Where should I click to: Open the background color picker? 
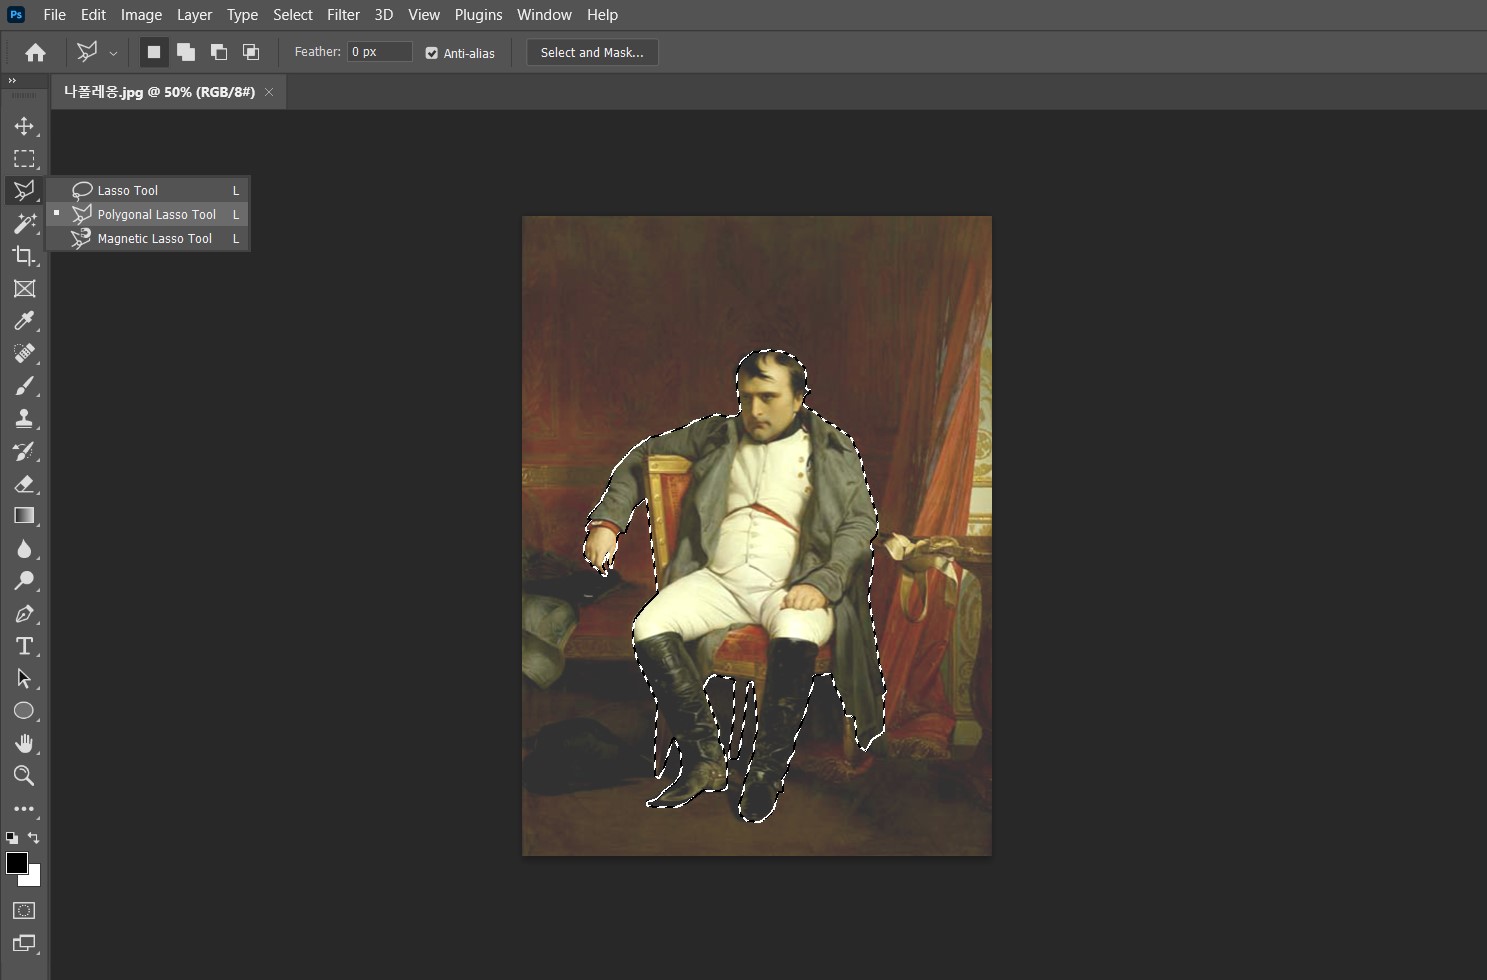point(34,878)
